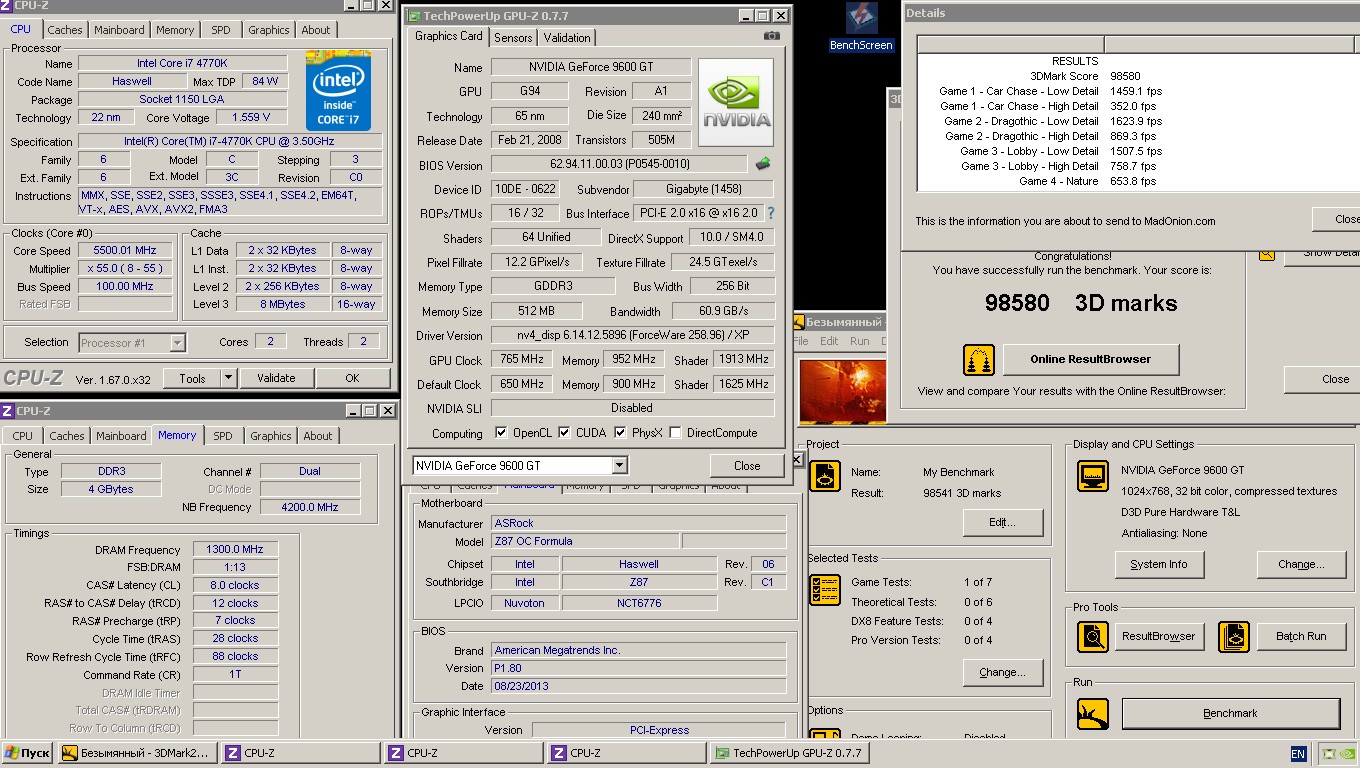Open the File menu in 3DMark
This screenshot has height=768, width=1360.
[800, 341]
